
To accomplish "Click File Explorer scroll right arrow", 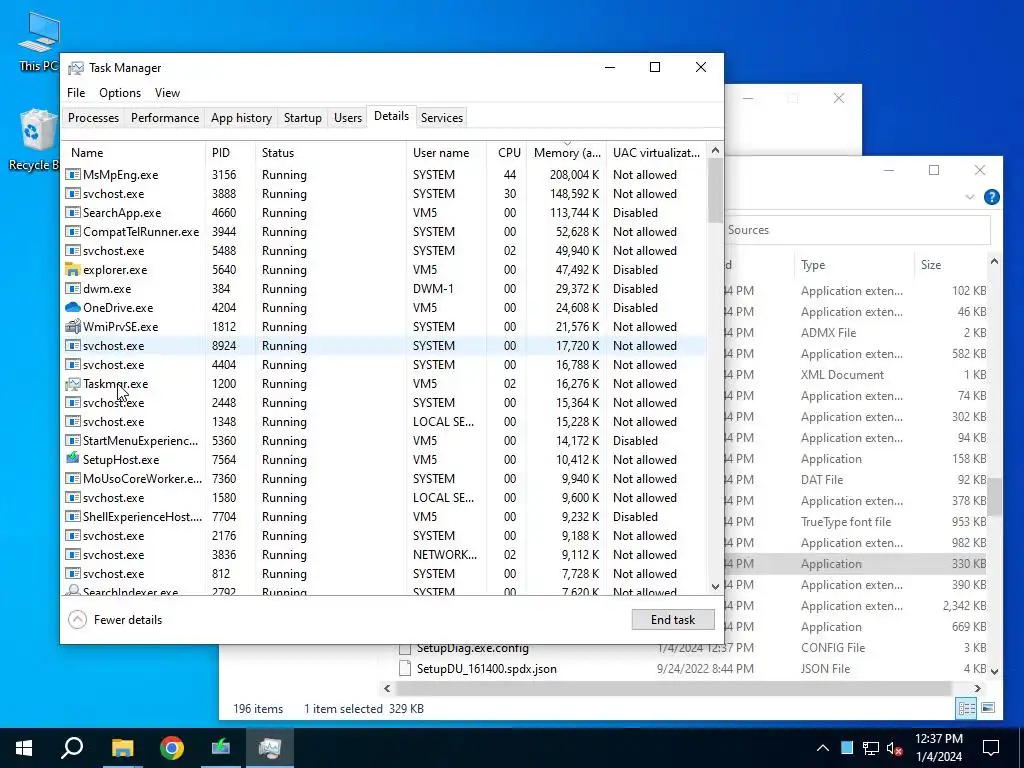I will (x=977, y=688).
